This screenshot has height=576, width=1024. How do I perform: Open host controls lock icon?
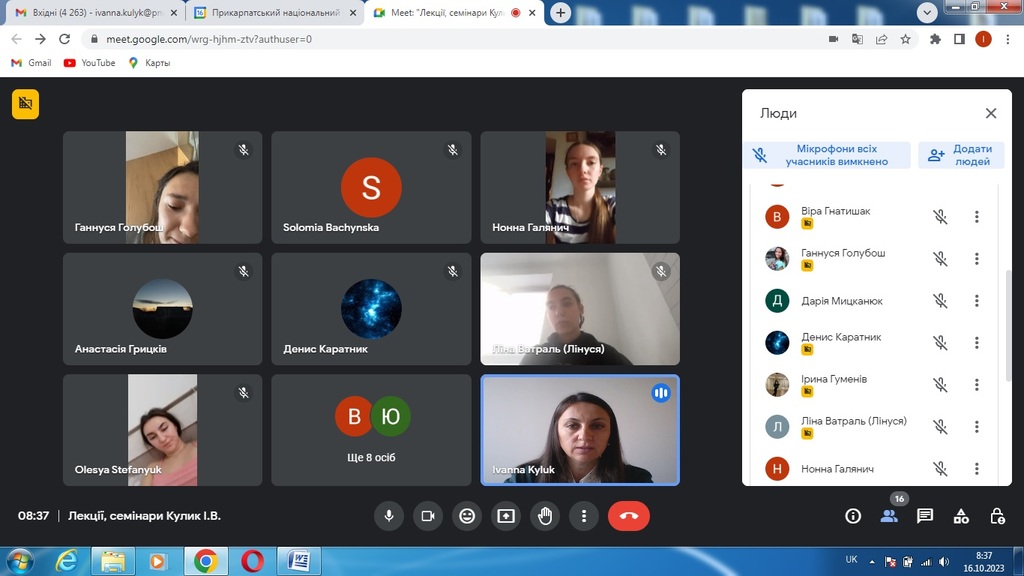coord(997,516)
